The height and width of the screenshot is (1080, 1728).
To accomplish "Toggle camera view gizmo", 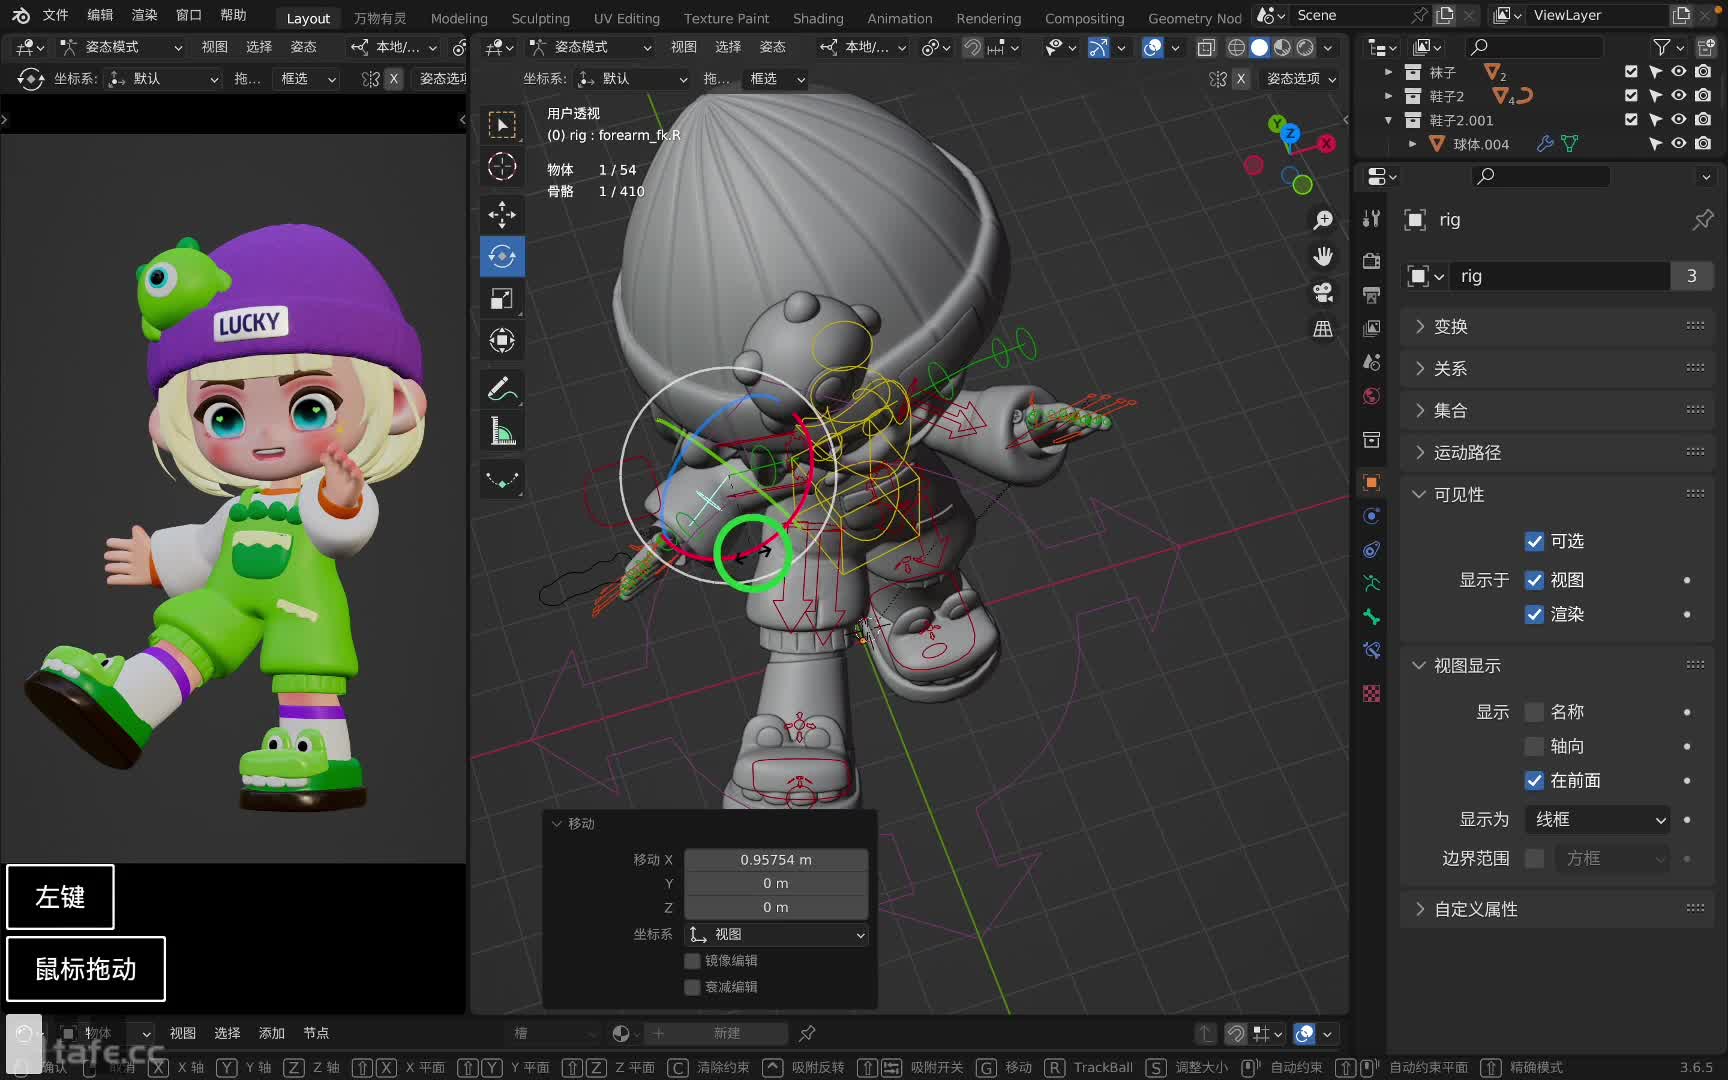I will coord(1323,292).
